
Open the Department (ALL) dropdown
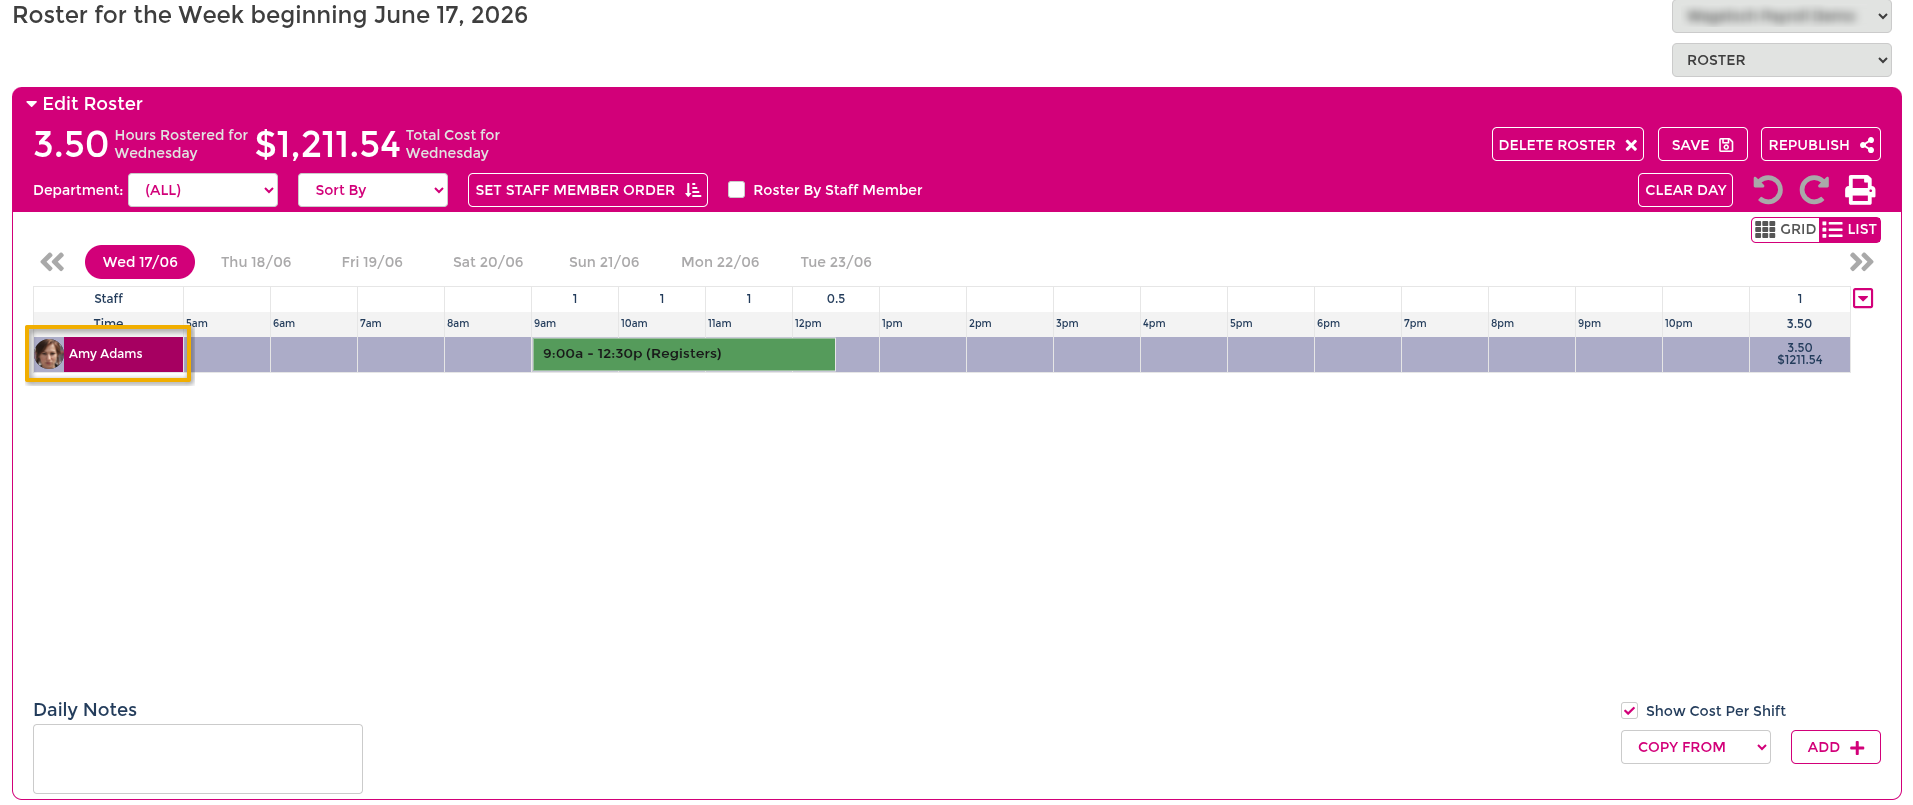click(203, 190)
